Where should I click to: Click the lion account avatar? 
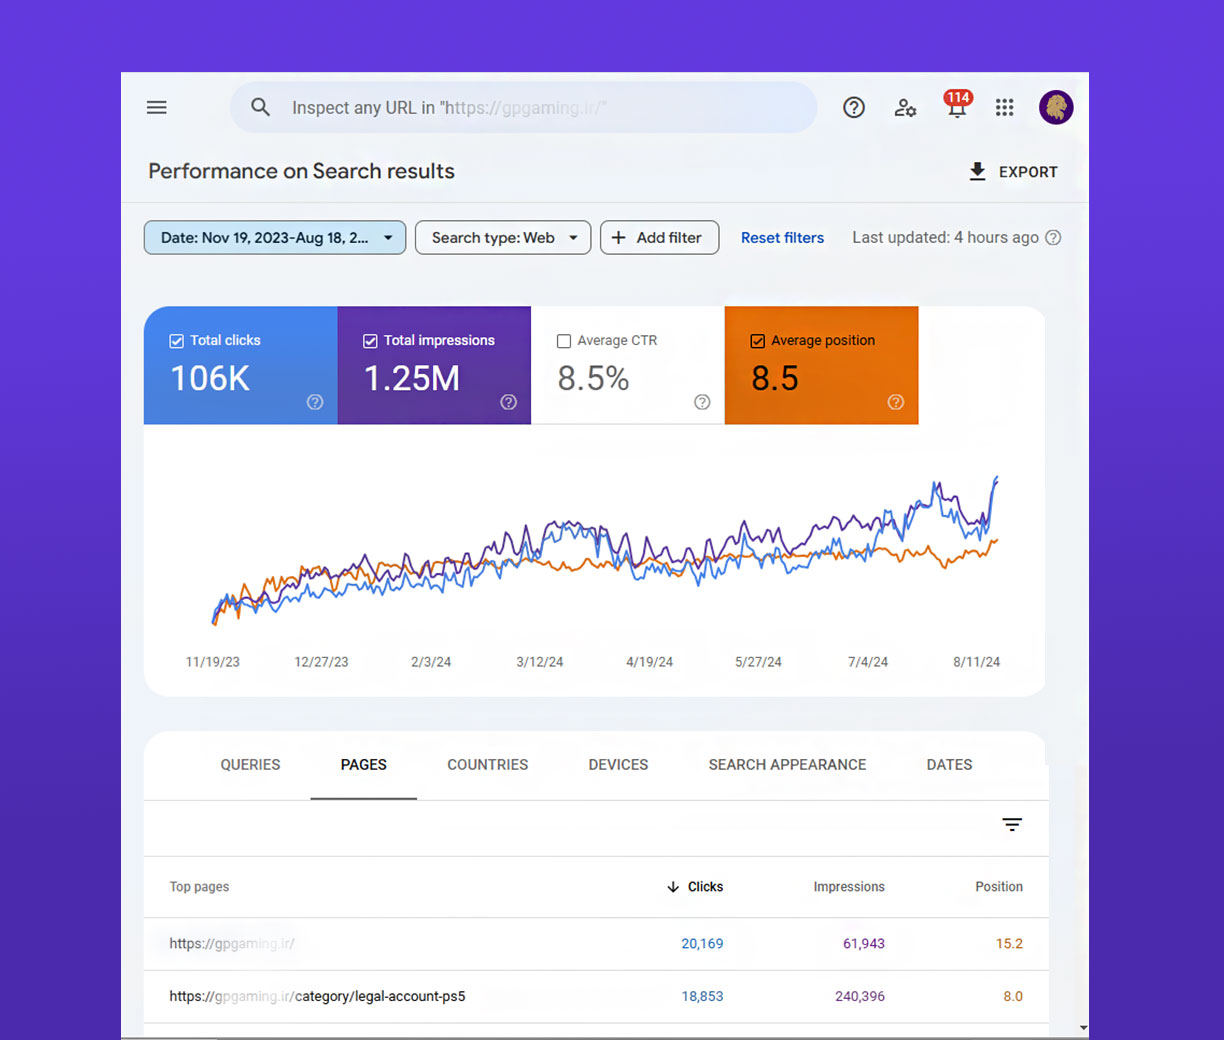pyautogui.click(x=1056, y=107)
